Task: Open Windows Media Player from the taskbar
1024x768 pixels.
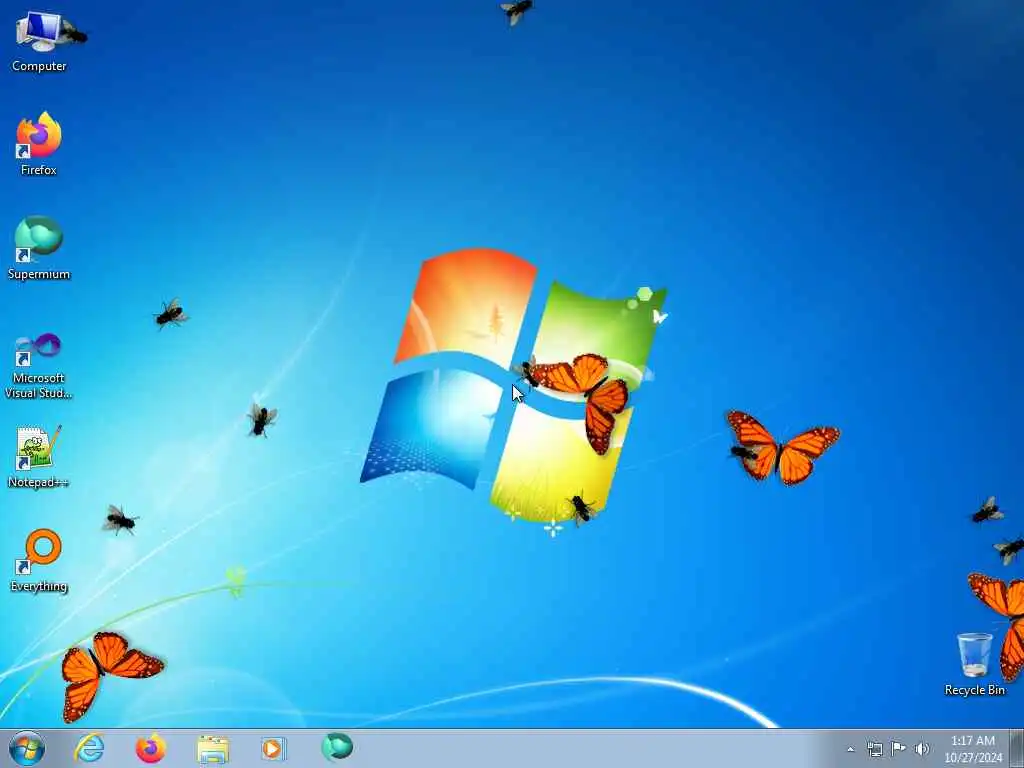Action: coord(273,748)
